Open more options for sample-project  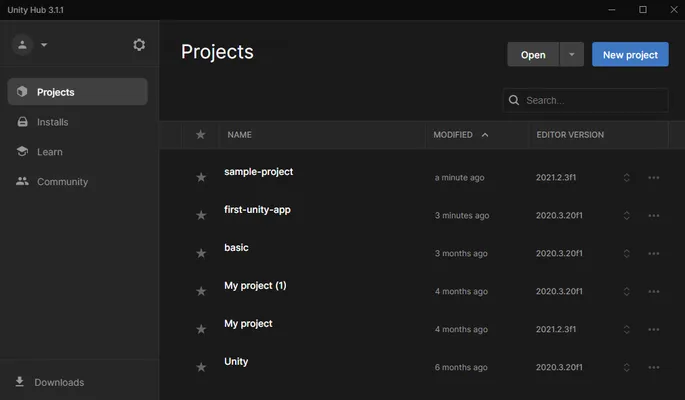(x=654, y=177)
